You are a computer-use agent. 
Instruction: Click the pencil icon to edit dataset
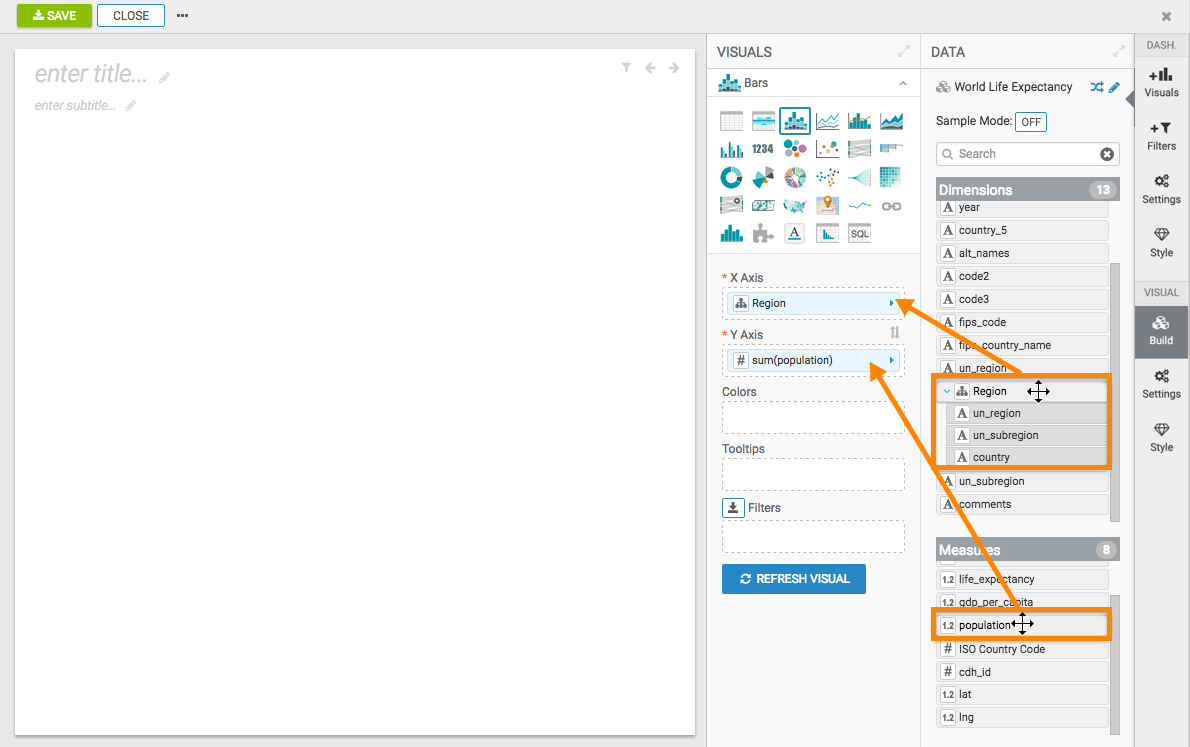(x=1115, y=87)
